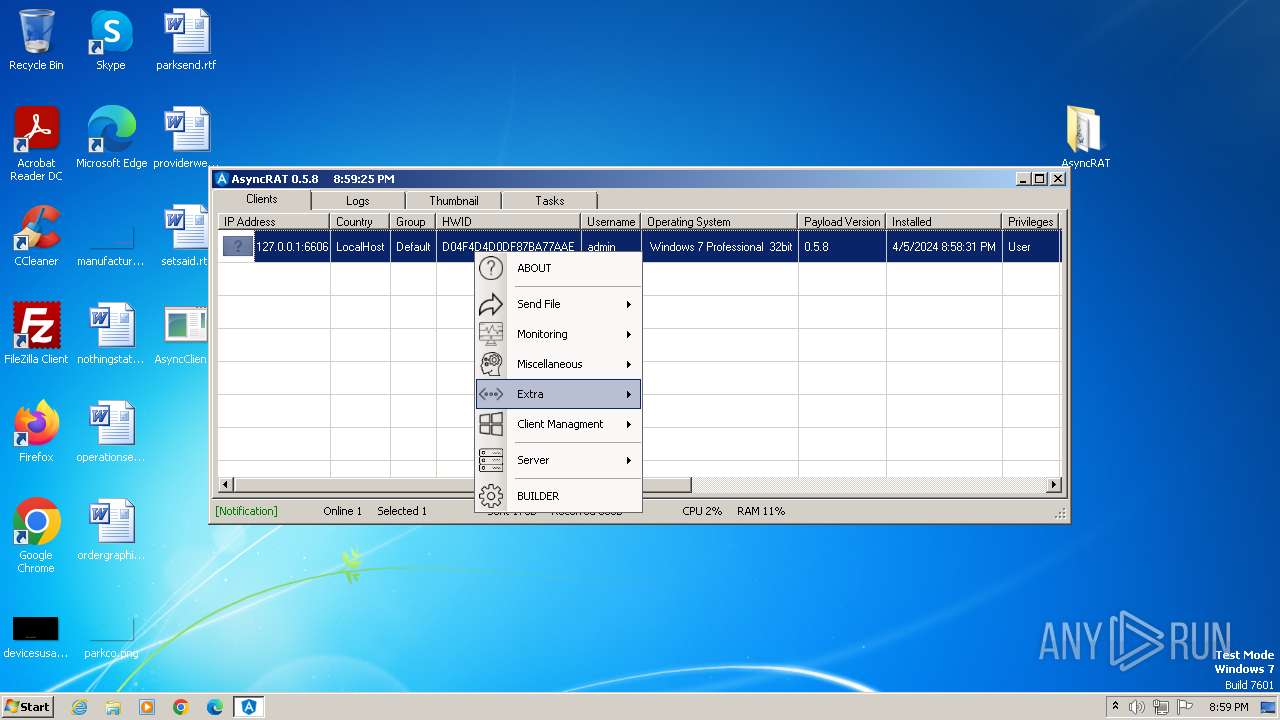Click AsyncRAT taskbar button
The height and width of the screenshot is (720, 1280).
click(248, 707)
